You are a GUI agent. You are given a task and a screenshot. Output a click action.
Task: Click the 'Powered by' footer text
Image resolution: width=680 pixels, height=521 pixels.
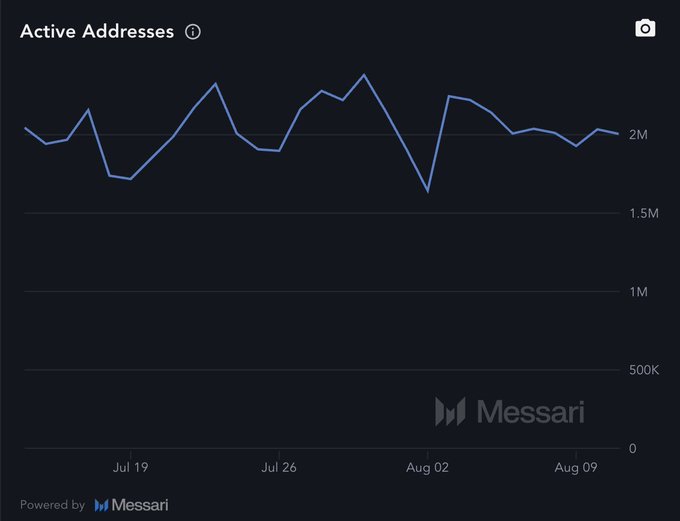pos(52,505)
